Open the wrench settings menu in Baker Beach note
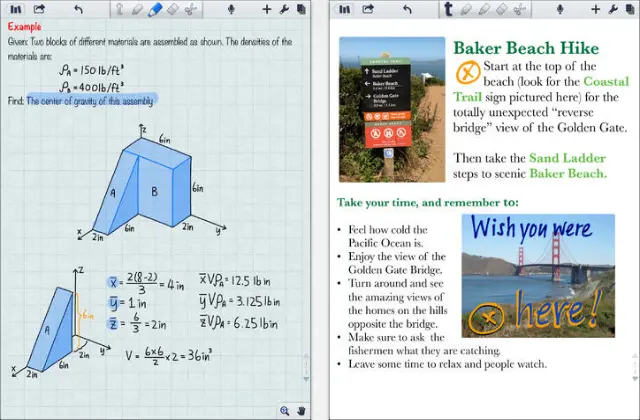Screen dimensions: 640x420 tap(614, 9)
